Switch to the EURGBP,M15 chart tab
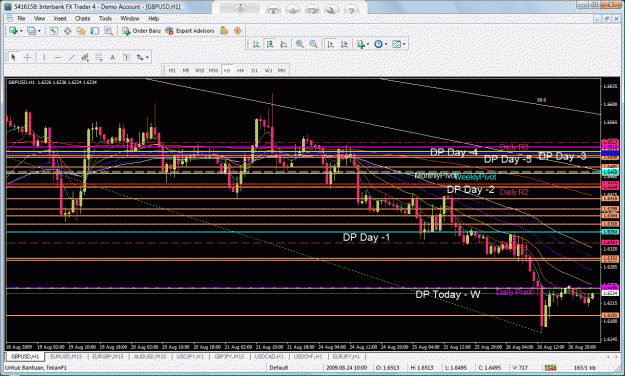Viewport: 625px width, 376px height. (x=108, y=356)
